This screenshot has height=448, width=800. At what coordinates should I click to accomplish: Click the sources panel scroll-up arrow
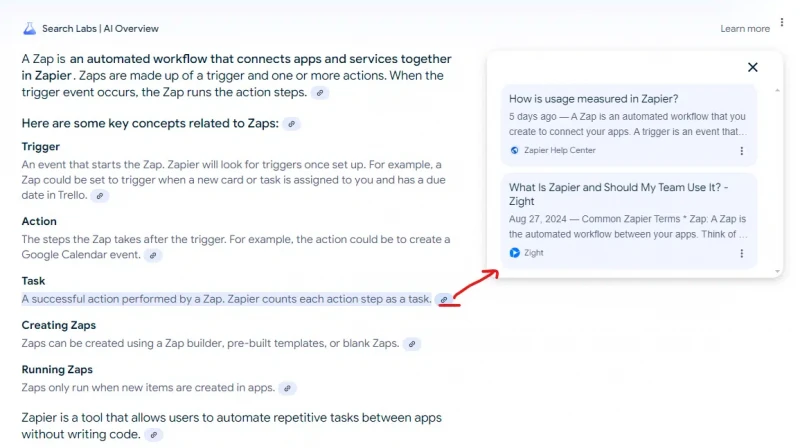click(x=777, y=90)
